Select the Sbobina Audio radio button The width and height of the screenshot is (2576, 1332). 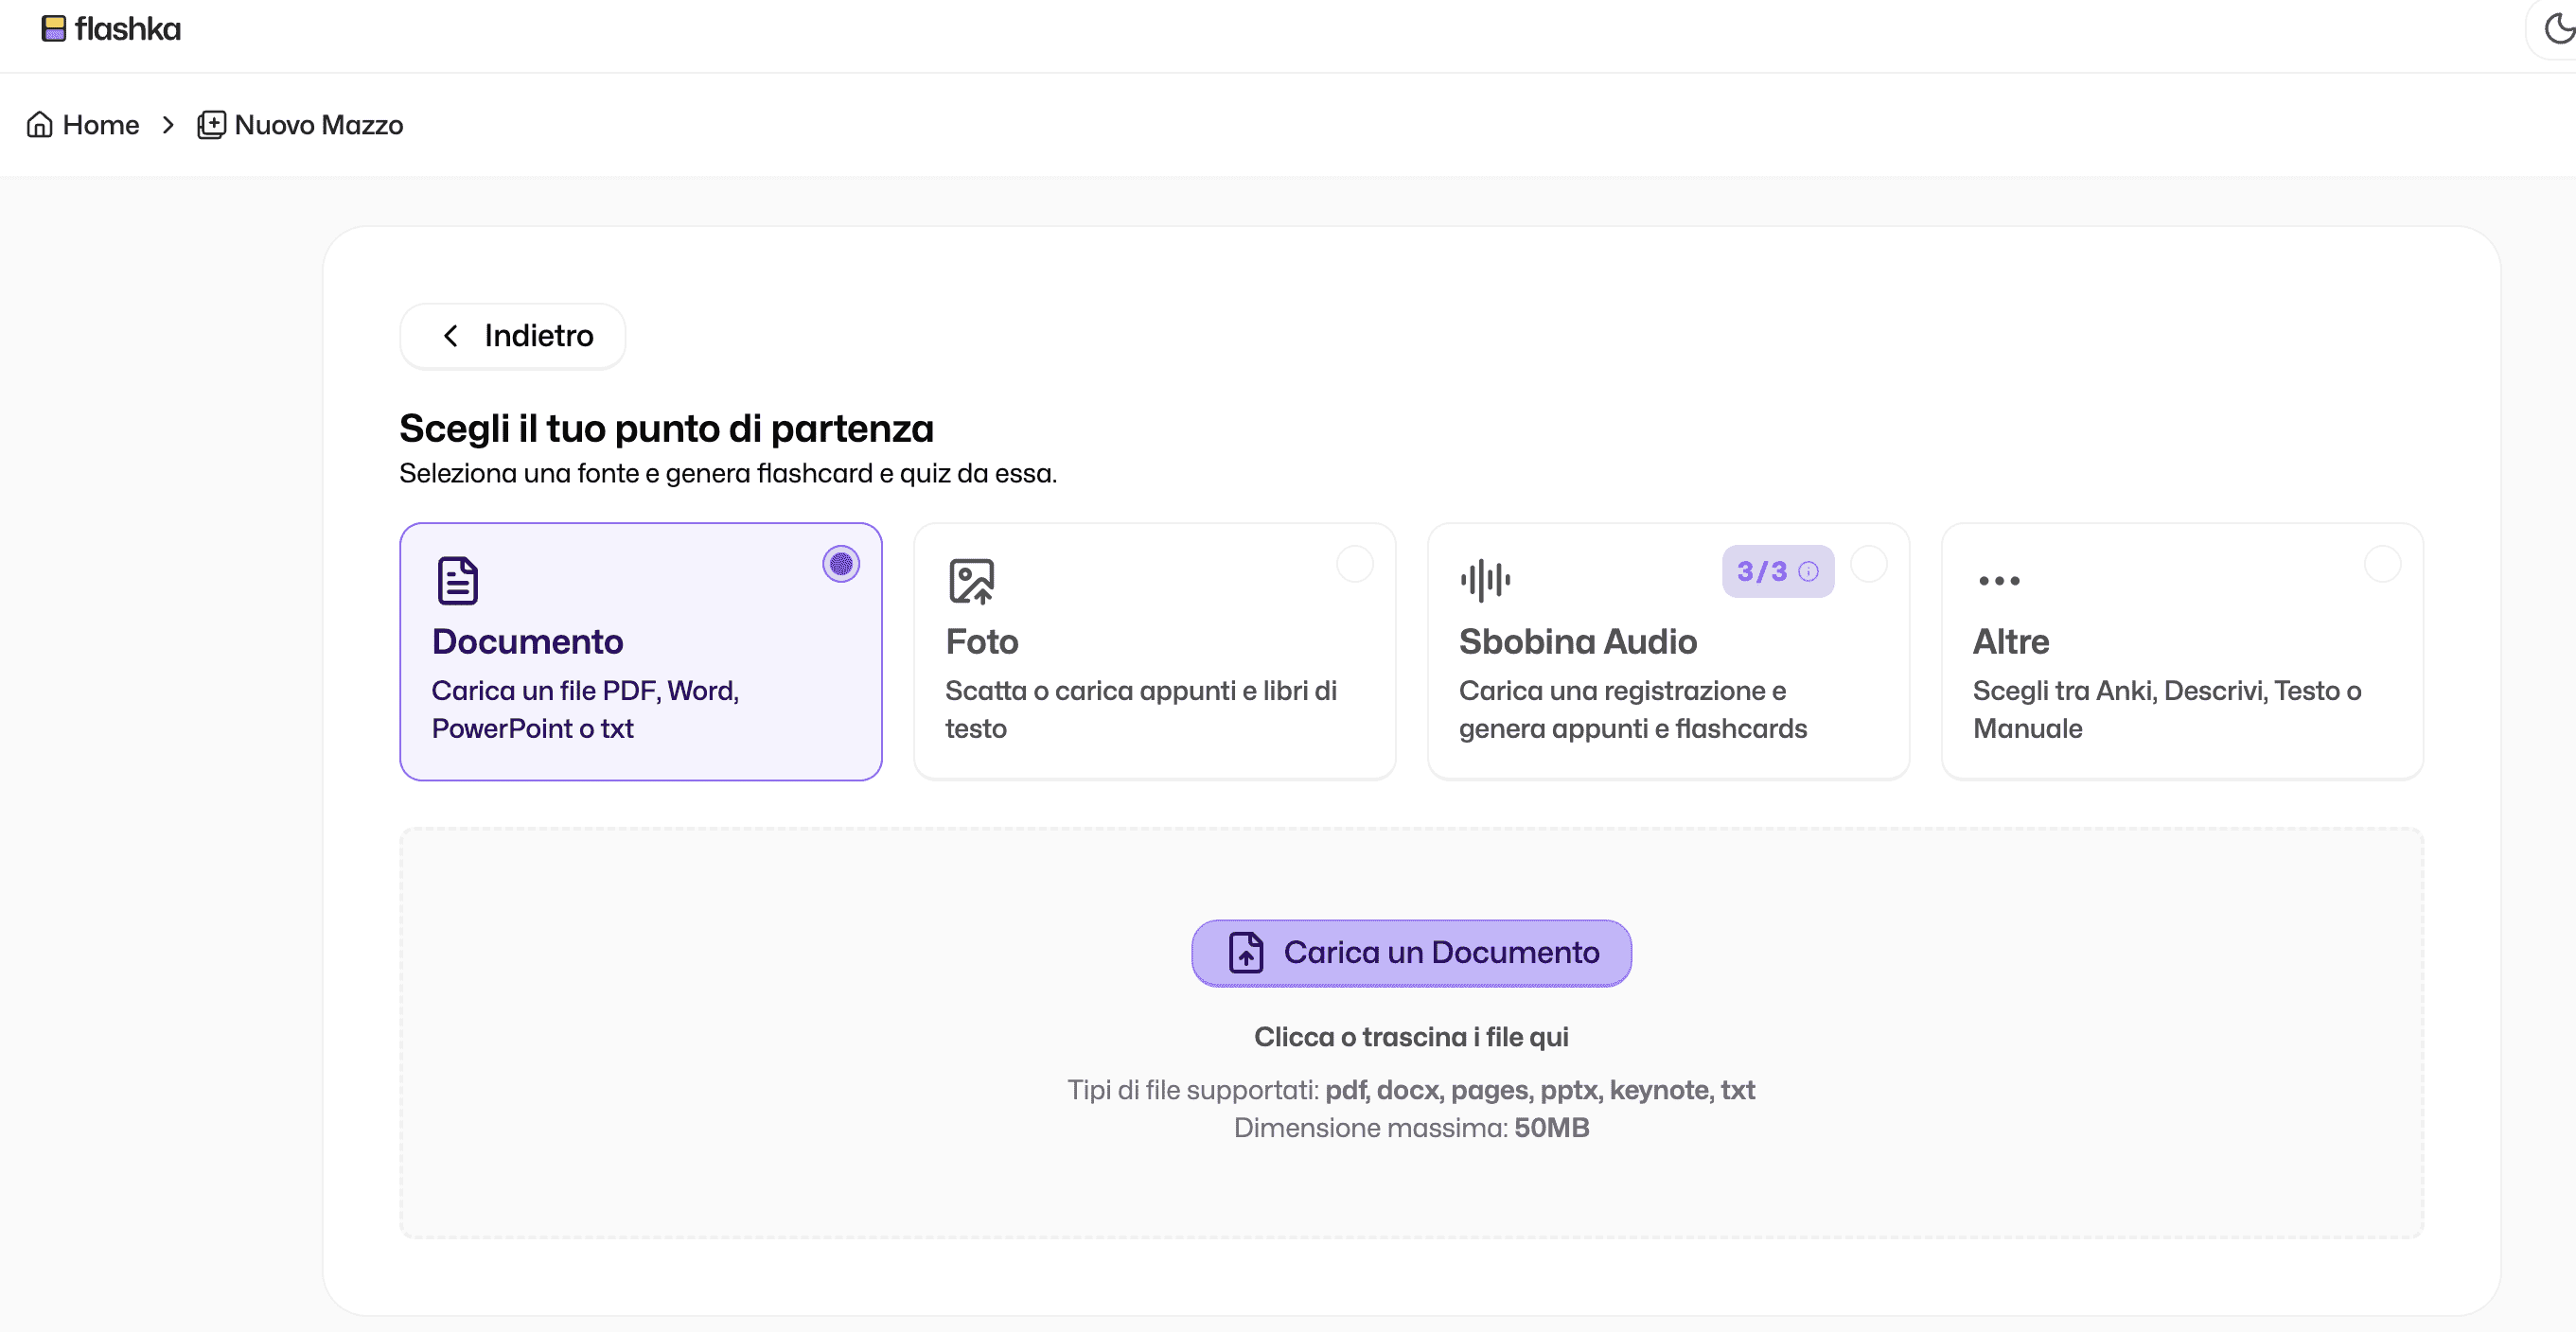coord(1869,563)
